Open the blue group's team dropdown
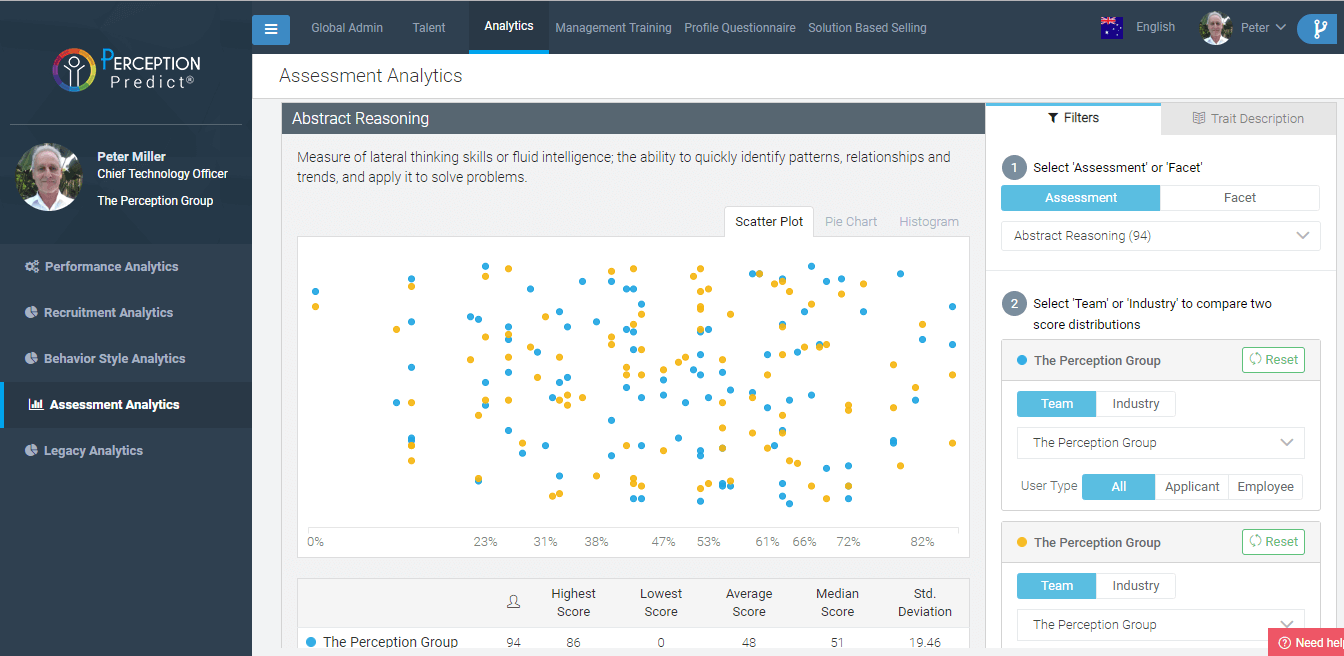The image size is (1344, 656). point(1161,443)
